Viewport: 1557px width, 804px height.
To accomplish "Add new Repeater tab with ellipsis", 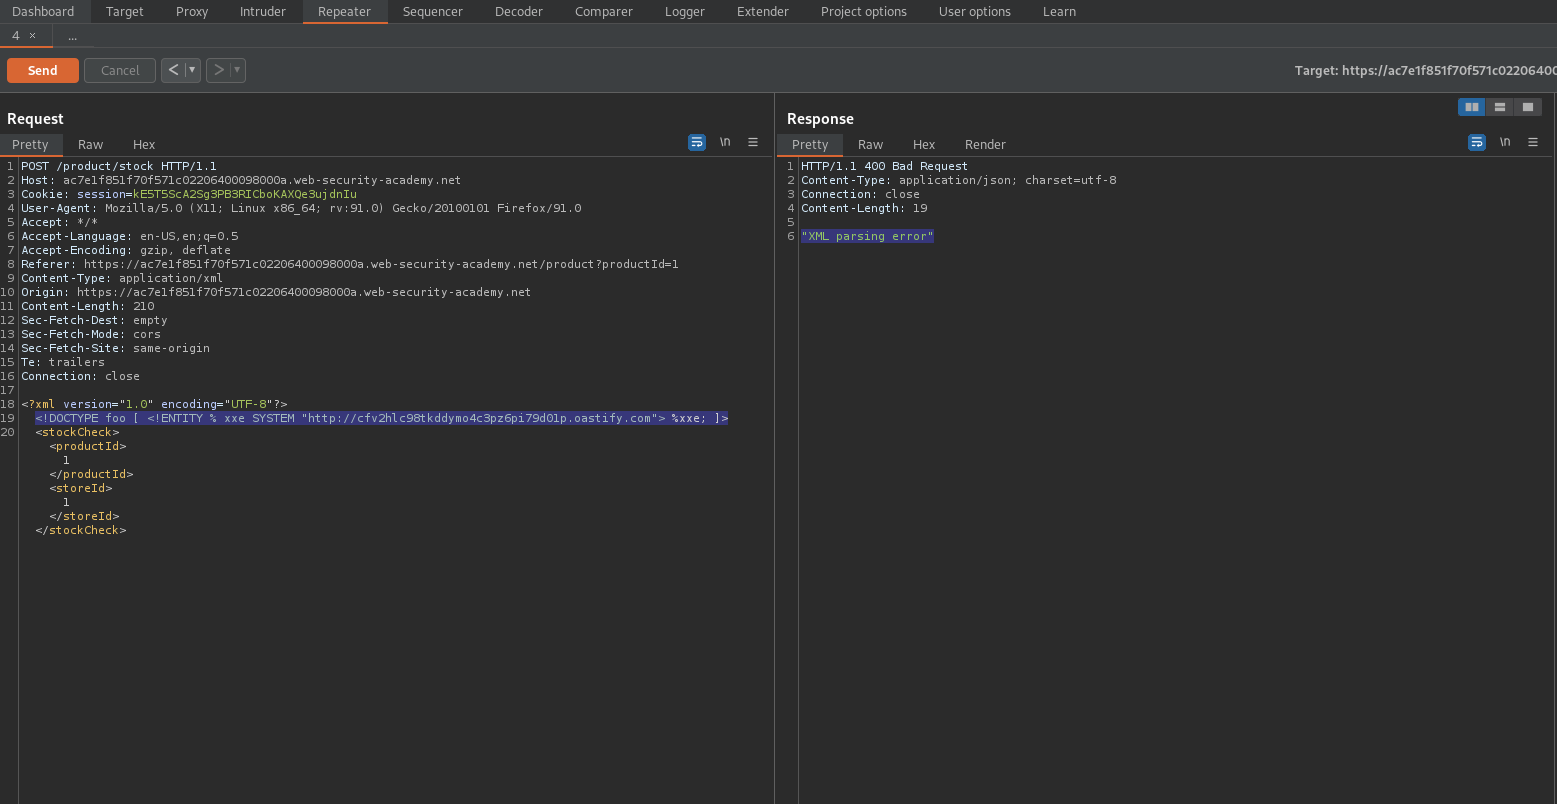I will pos(73,35).
